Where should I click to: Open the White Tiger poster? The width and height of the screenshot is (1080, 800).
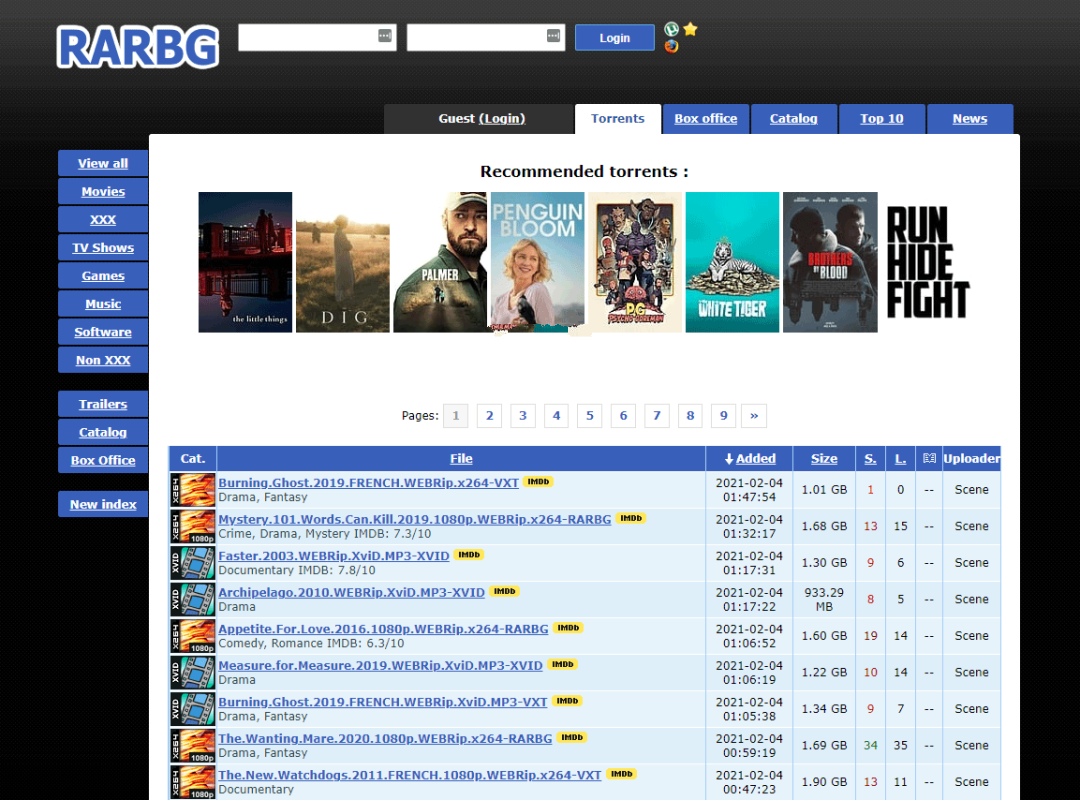click(x=732, y=262)
